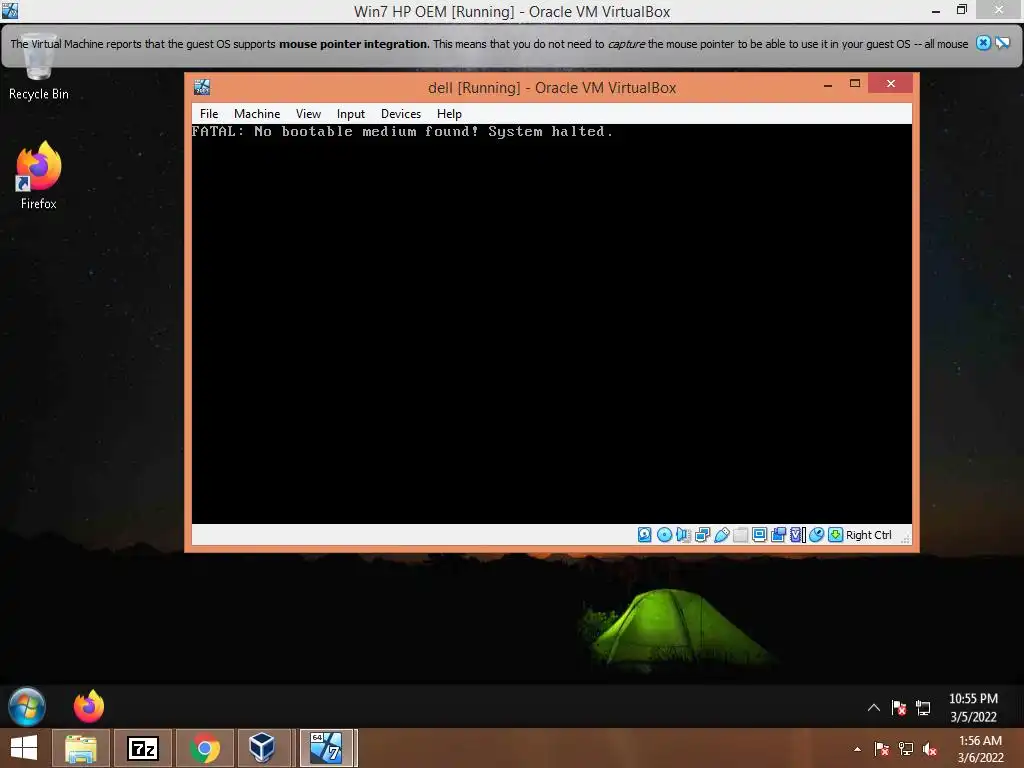The height and width of the screenshot is (768, 1024).
Task: Open Firefox from the guest taskbar
Action: [89, 707]
